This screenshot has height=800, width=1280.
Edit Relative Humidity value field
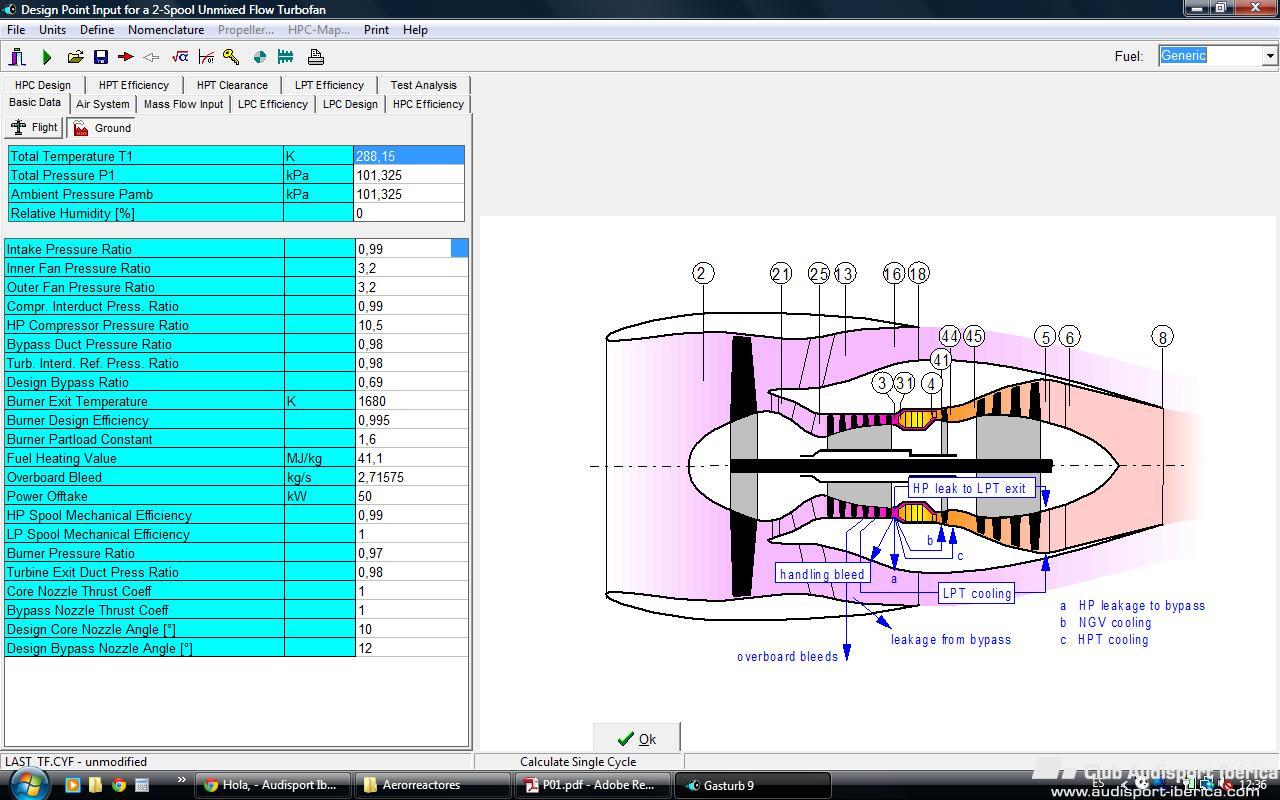click(x=409, y=213)
